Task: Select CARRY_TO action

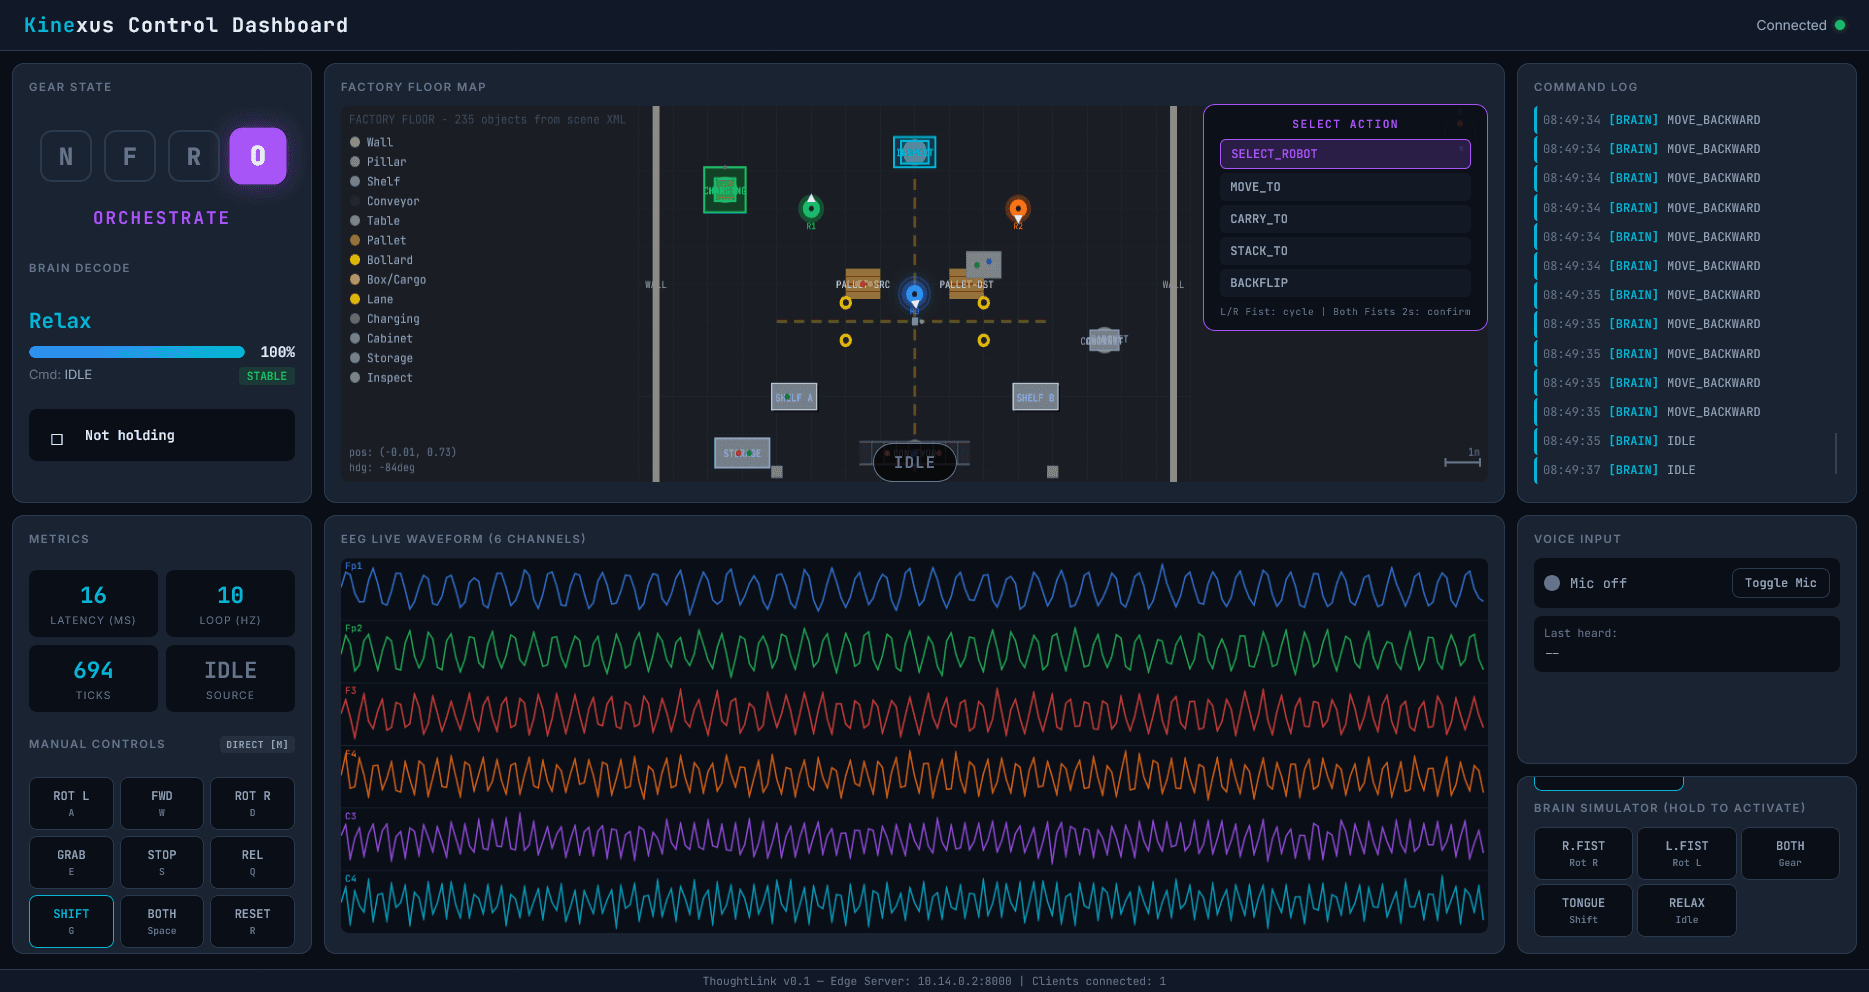Action: (x=1345, y=219)
